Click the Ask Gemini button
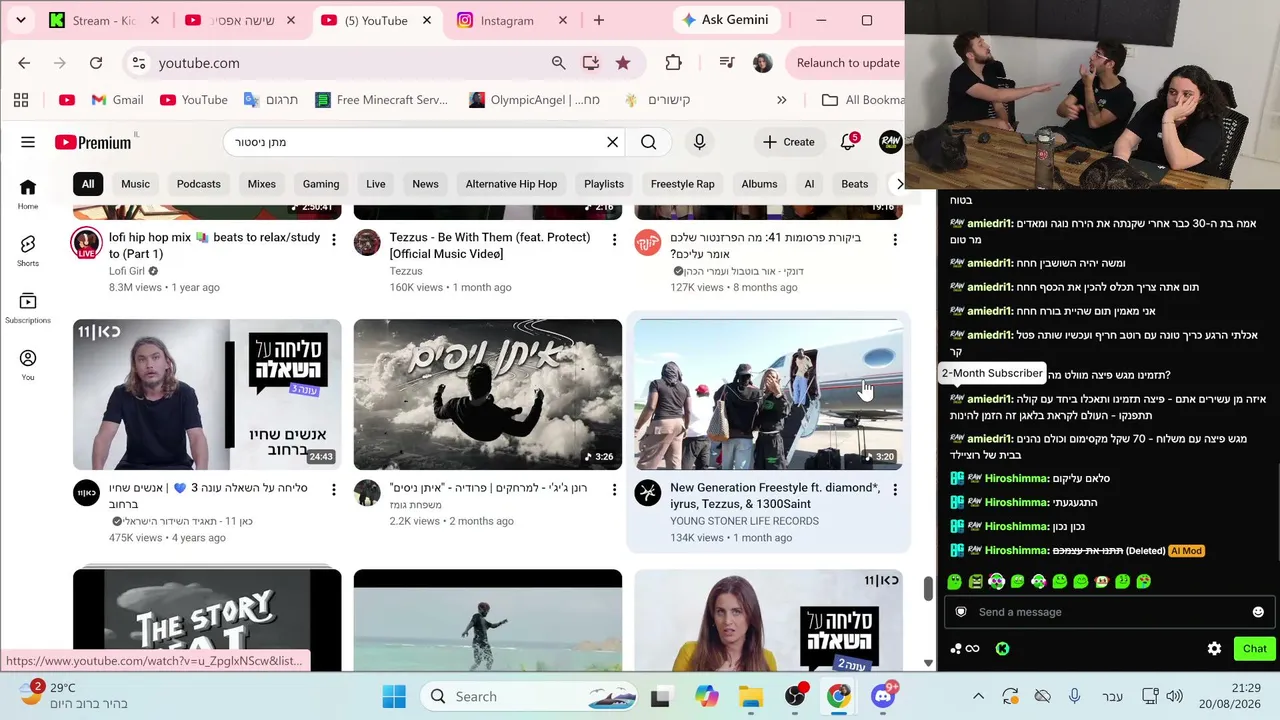This screenshot has width=1280, height=720. pos(726,20)
